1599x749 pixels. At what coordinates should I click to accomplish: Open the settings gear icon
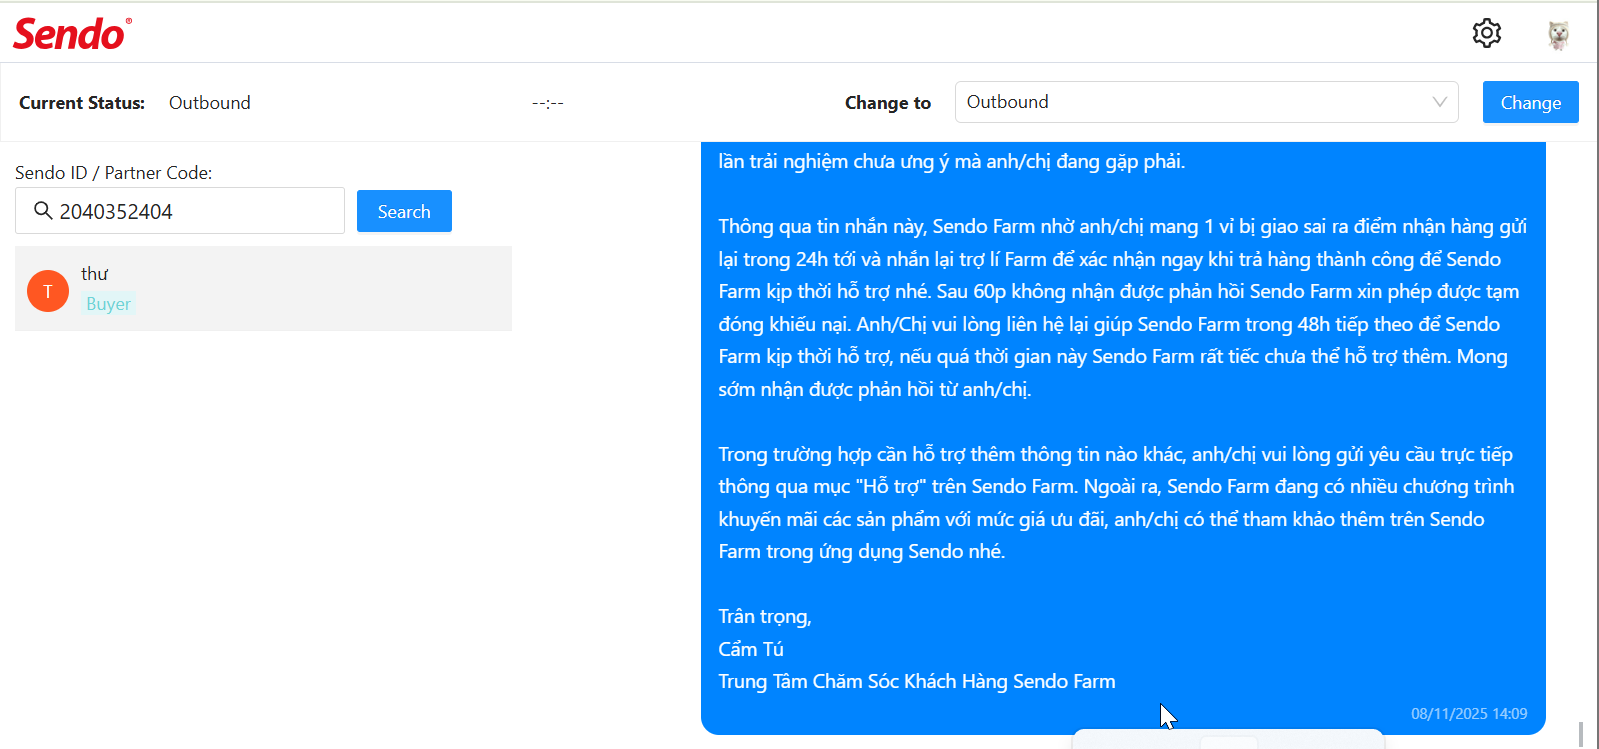coord(1487,33)
